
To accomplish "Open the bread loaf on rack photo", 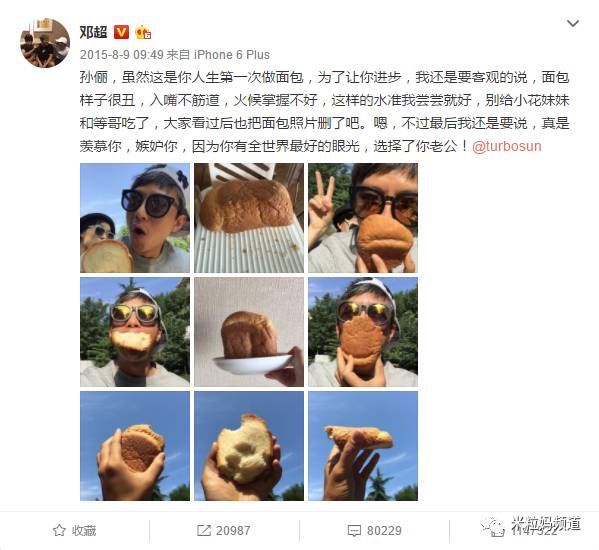I will 249,218.
